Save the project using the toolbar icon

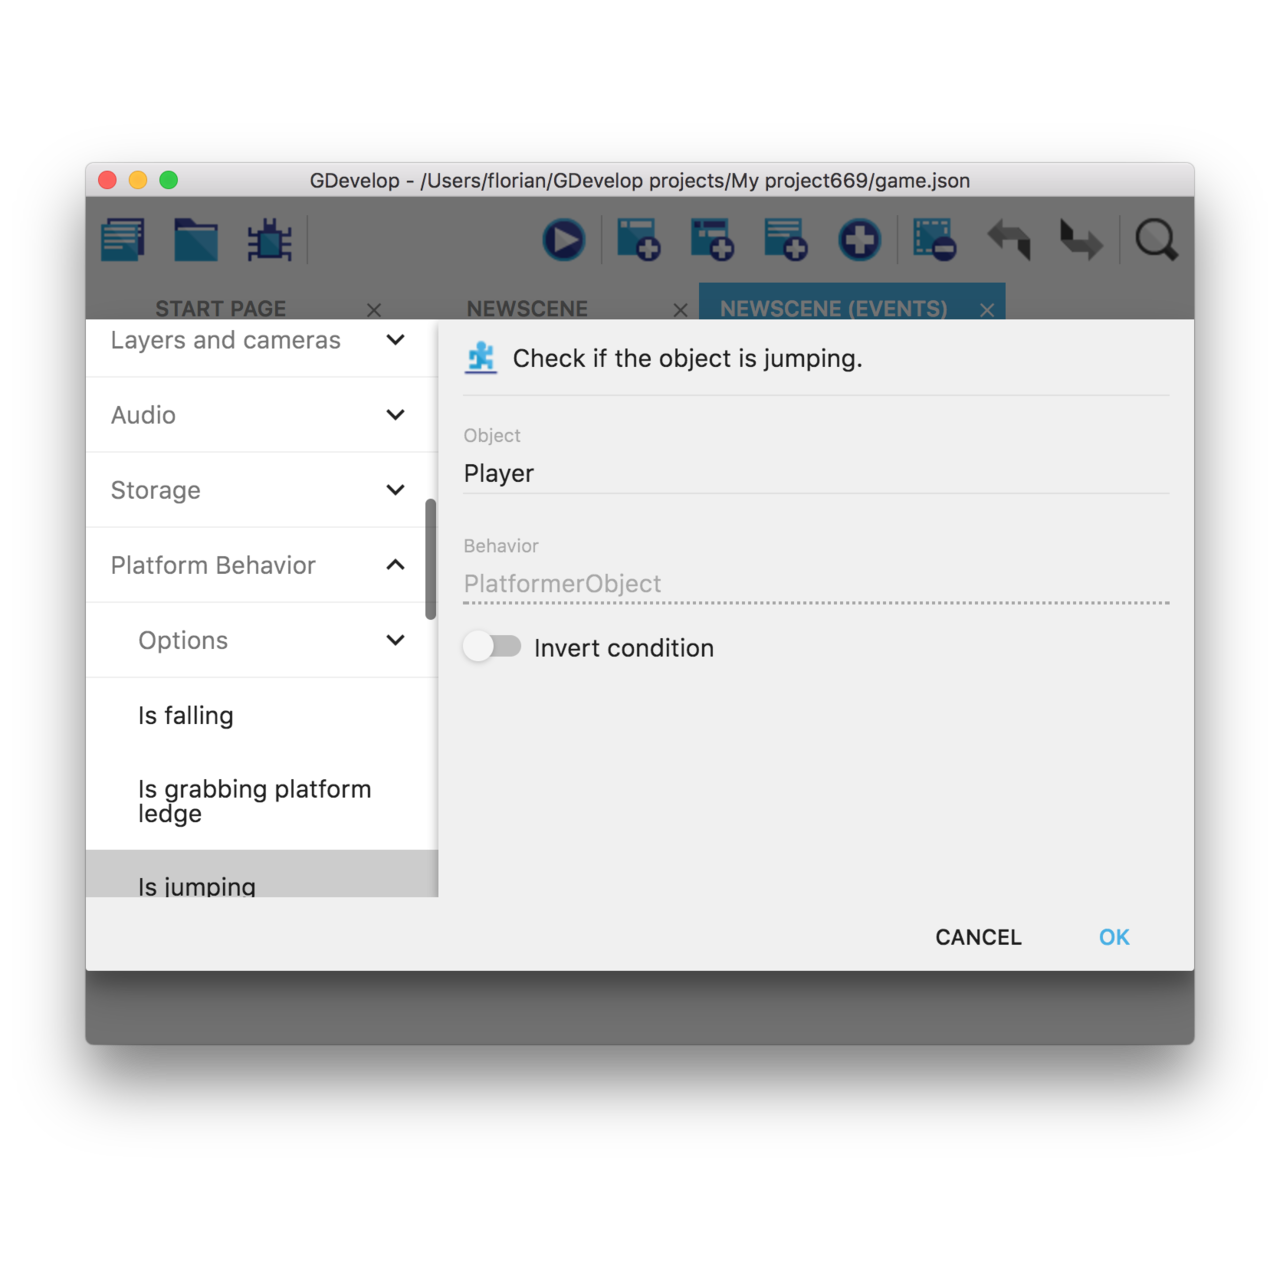122,240
